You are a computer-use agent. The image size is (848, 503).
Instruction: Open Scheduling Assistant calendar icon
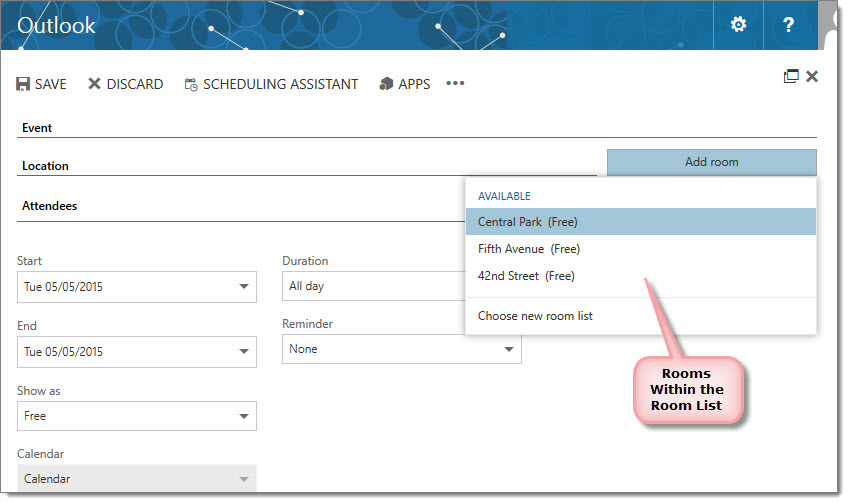[191, 84]
